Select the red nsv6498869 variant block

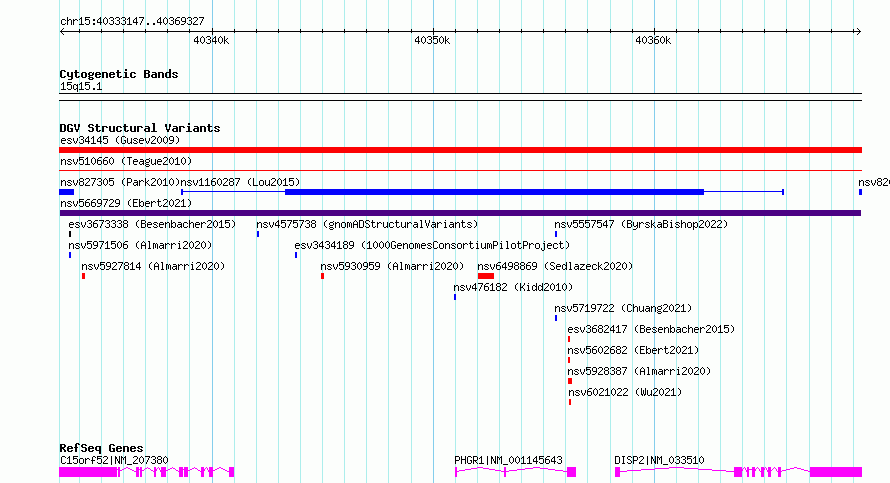tap(486, 276)
